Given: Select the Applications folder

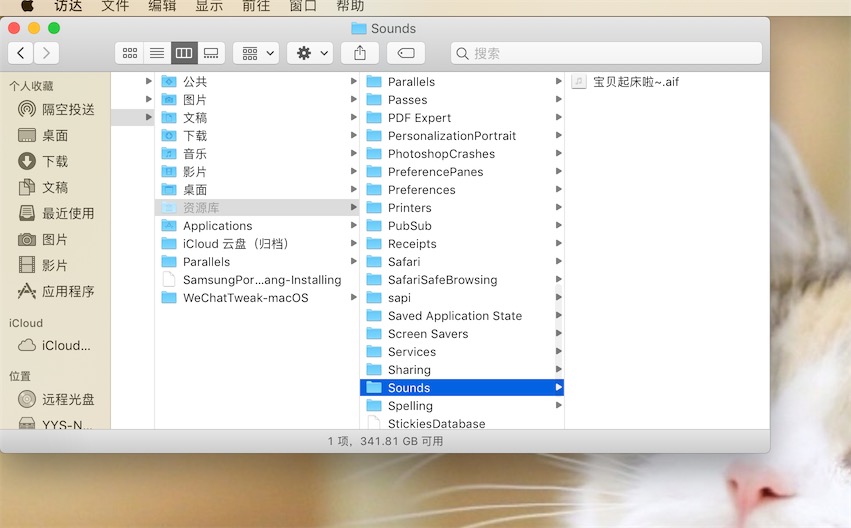Looking at the screenshot, I should click(257, 225).
